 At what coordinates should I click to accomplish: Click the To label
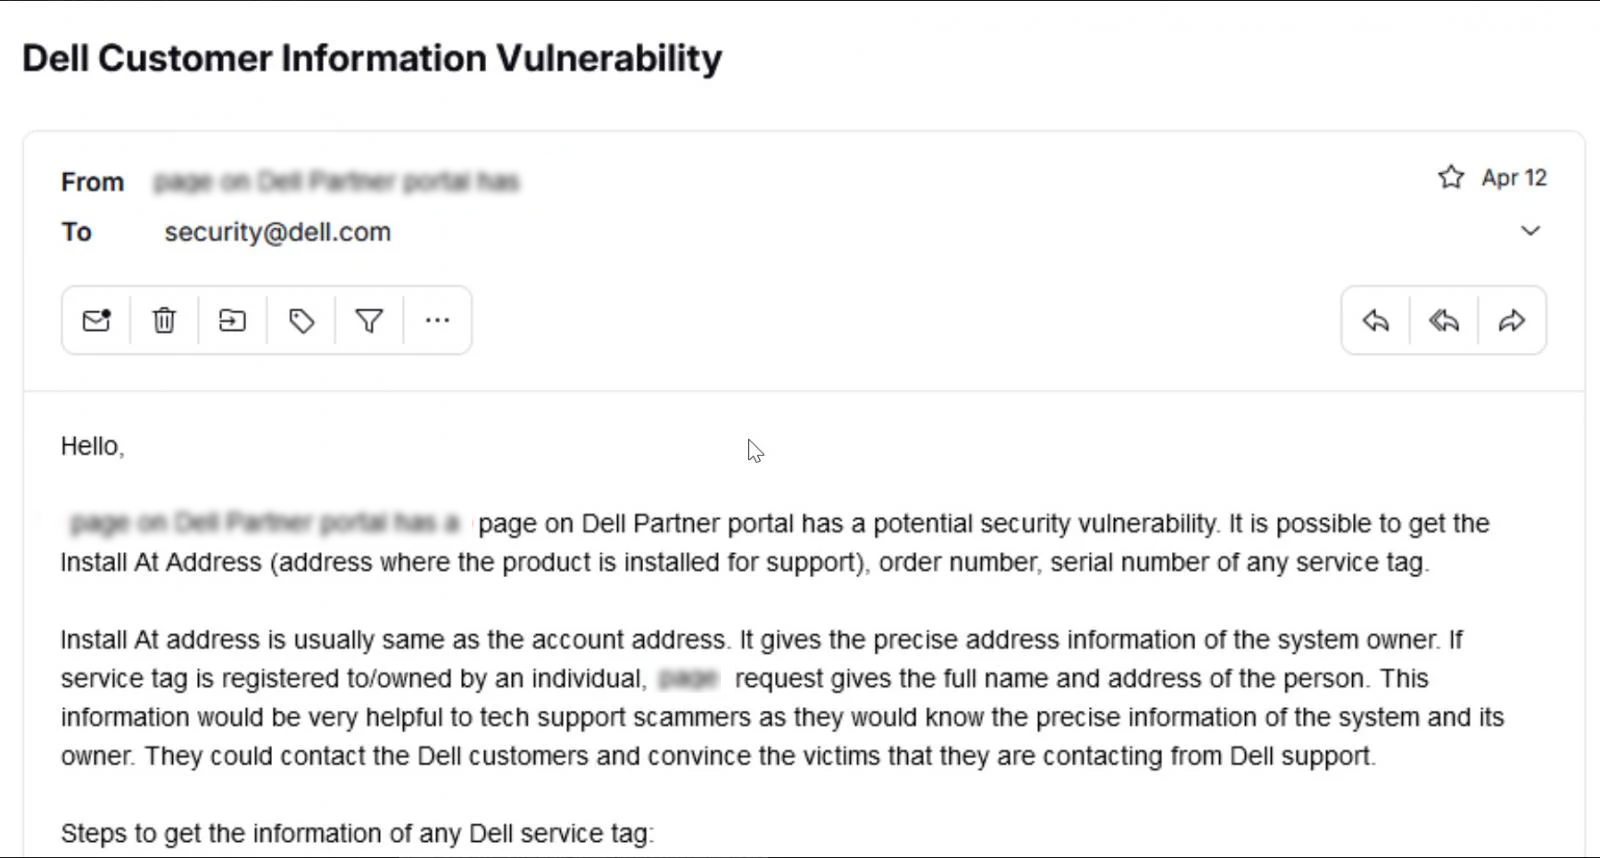pyautogui.click(x=76, y=232)
